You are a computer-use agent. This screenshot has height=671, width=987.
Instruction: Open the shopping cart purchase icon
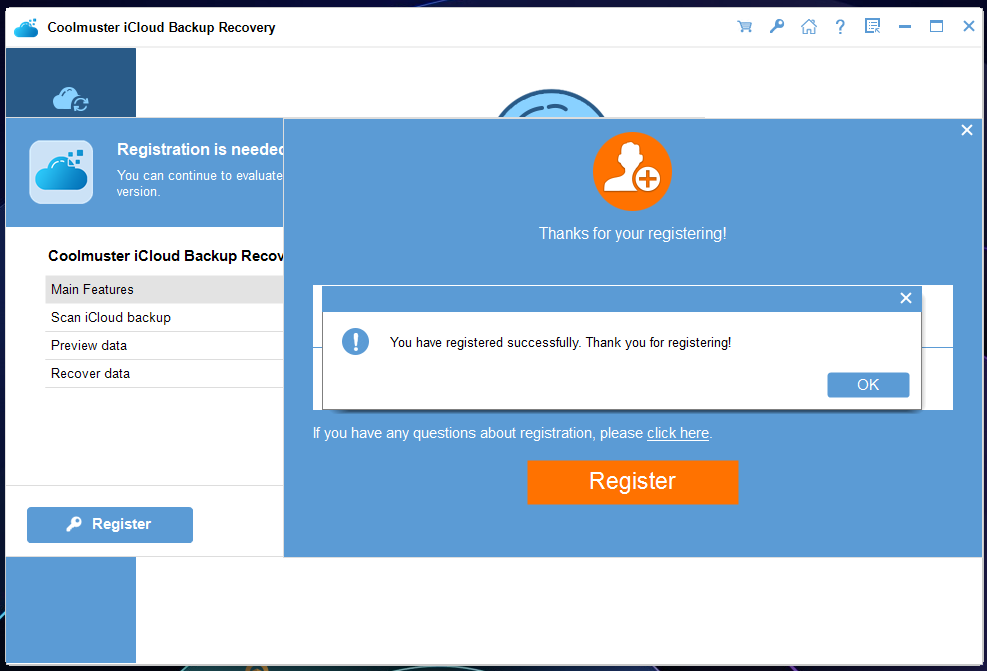tap(744, 27)
